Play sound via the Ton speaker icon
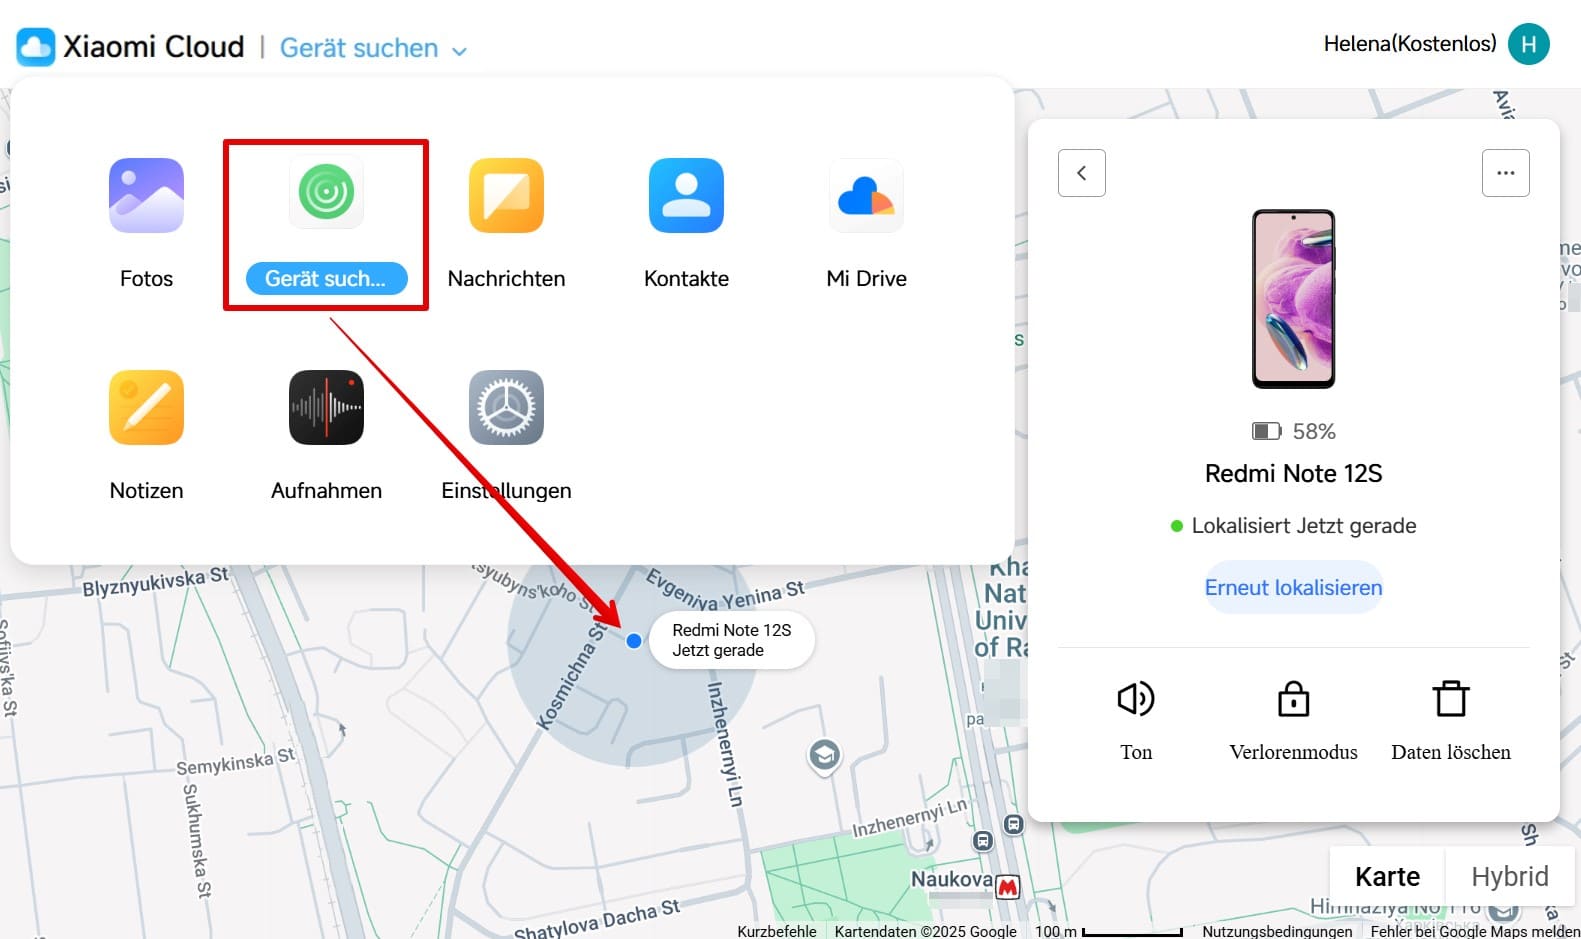1581x939 pixels. pyautogui.click(x=1136, y=698)
